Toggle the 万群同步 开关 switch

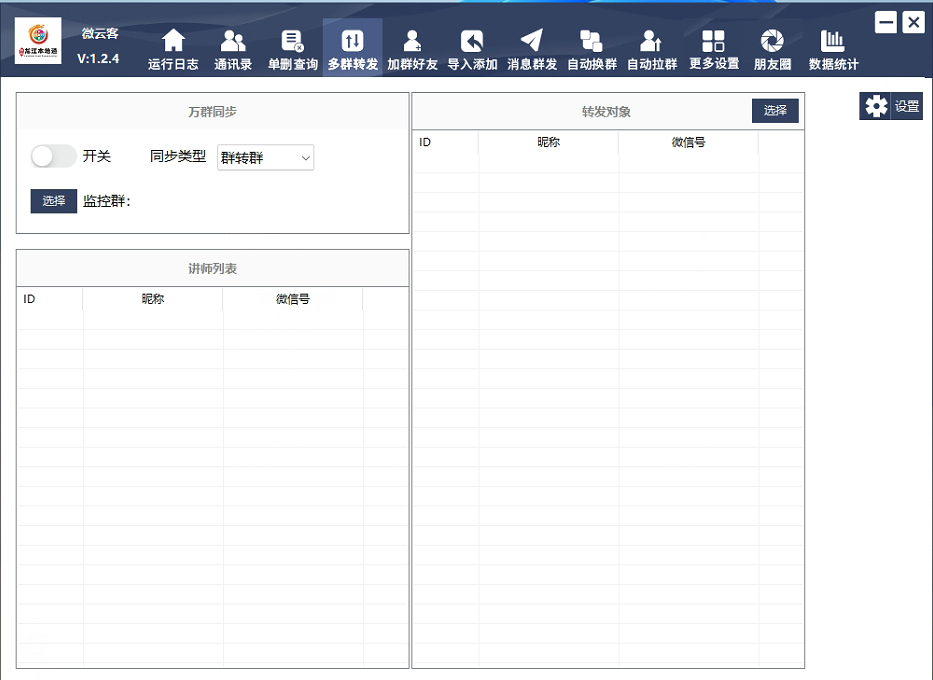(53, 156)
